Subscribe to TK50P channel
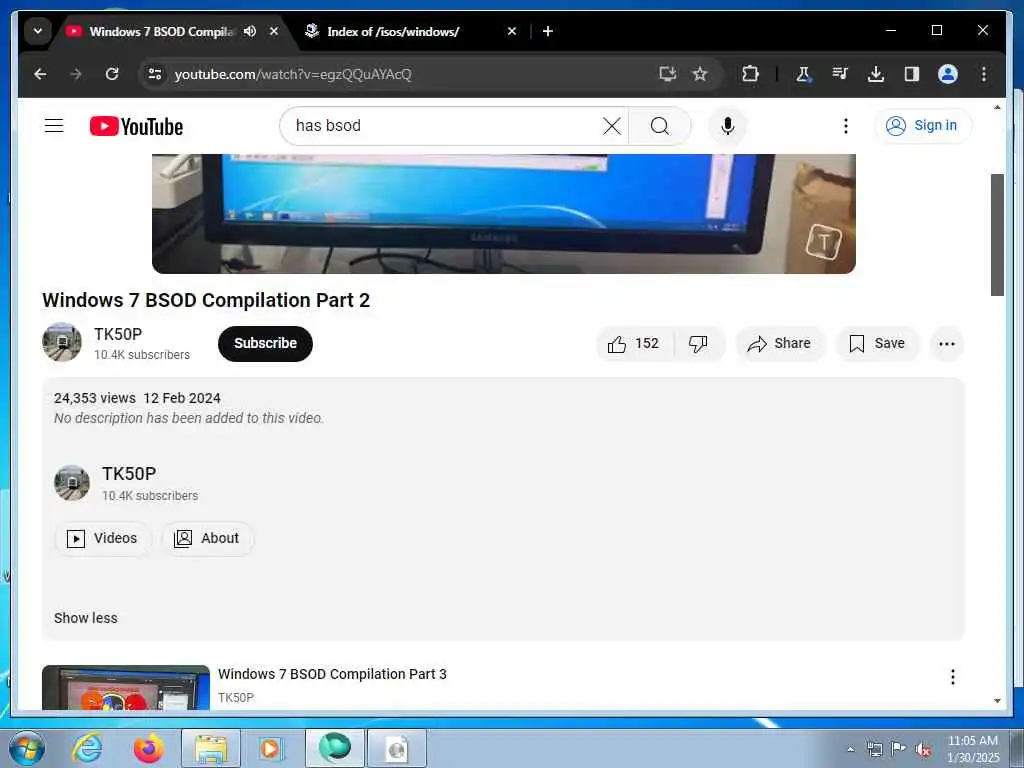1024x768 pixels. pos(265,344)
